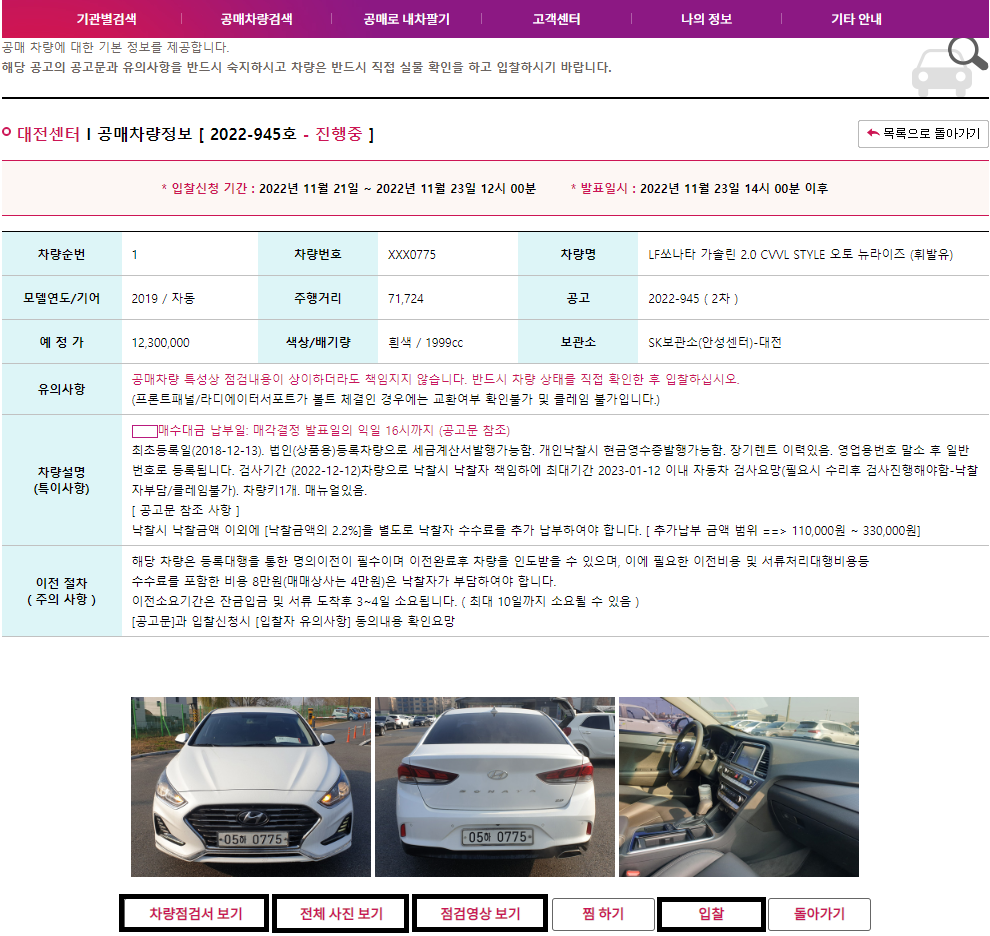
Task: Click the model year value 2019 / 자동
Action: 163,298
